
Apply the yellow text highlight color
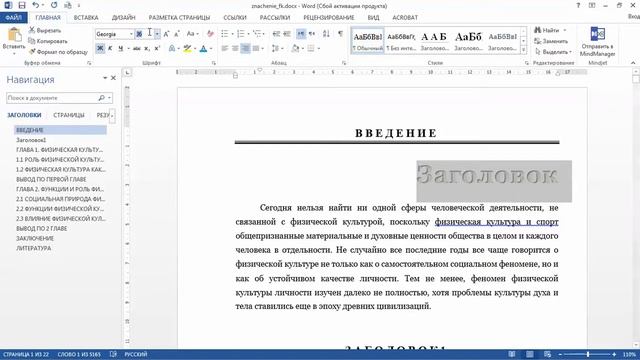(x=187, y=49)
